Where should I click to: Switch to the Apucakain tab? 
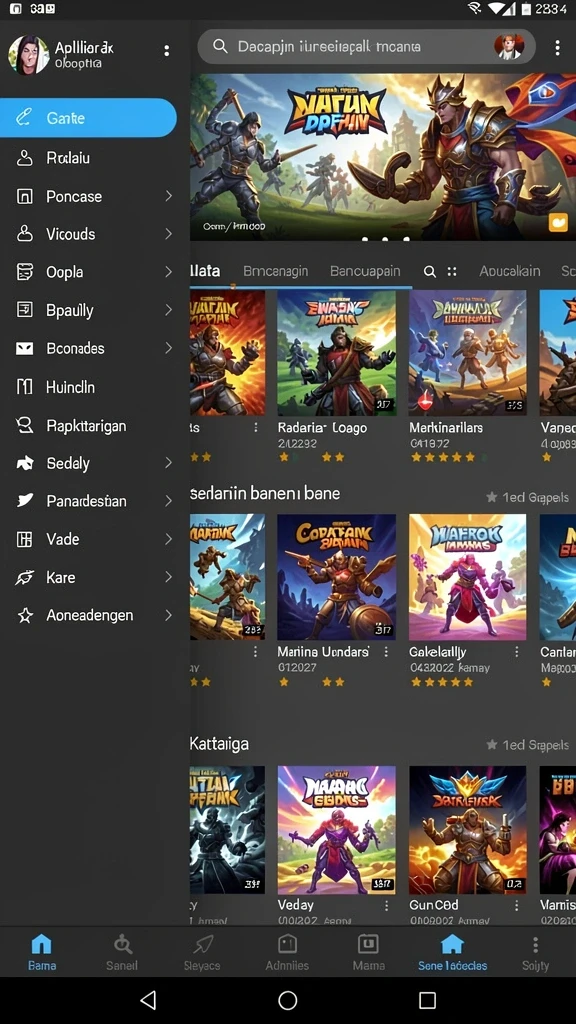509,271
